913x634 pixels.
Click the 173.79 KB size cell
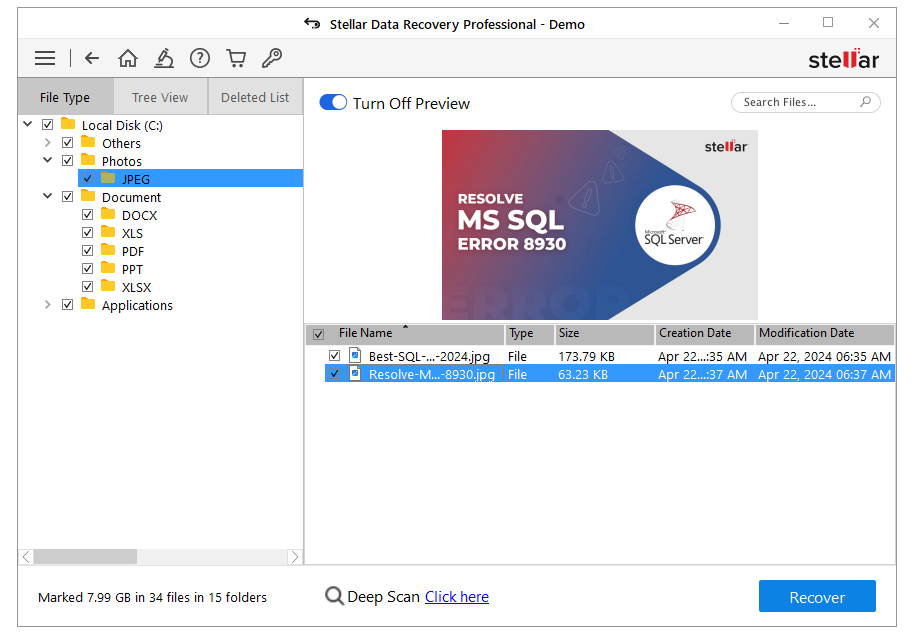(586, 356)
